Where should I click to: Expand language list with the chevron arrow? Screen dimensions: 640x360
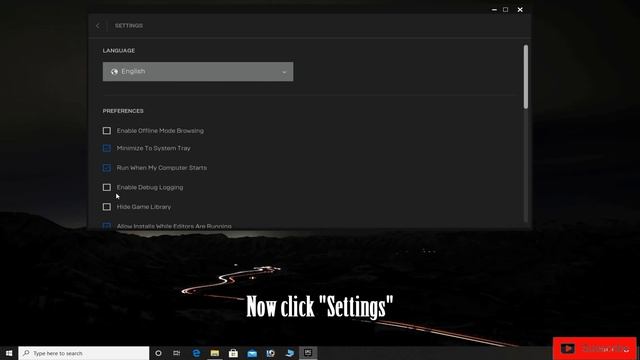[x=284, y=72]
